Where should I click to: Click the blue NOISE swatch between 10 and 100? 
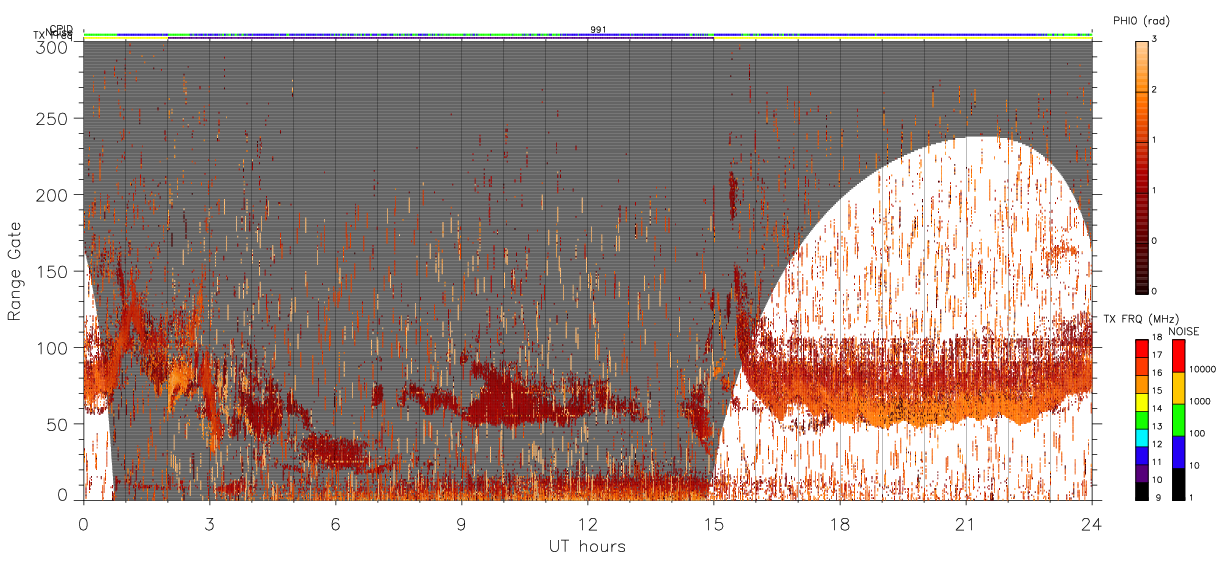[1178, 452]
